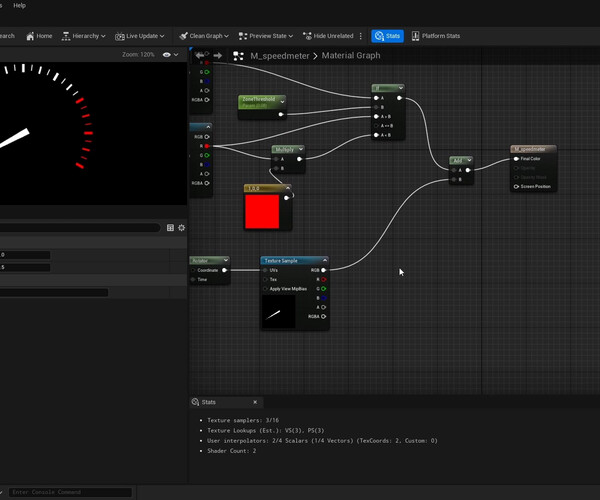
Task: Click the graph breadcrumb node icon
Action: click(238, 56)
